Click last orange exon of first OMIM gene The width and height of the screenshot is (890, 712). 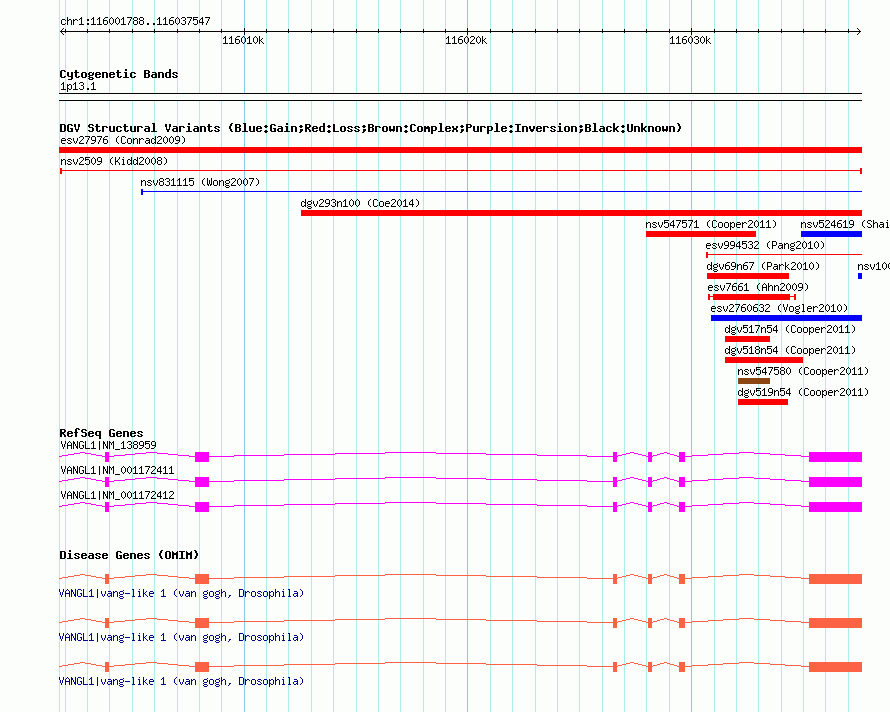pos(836,579)
